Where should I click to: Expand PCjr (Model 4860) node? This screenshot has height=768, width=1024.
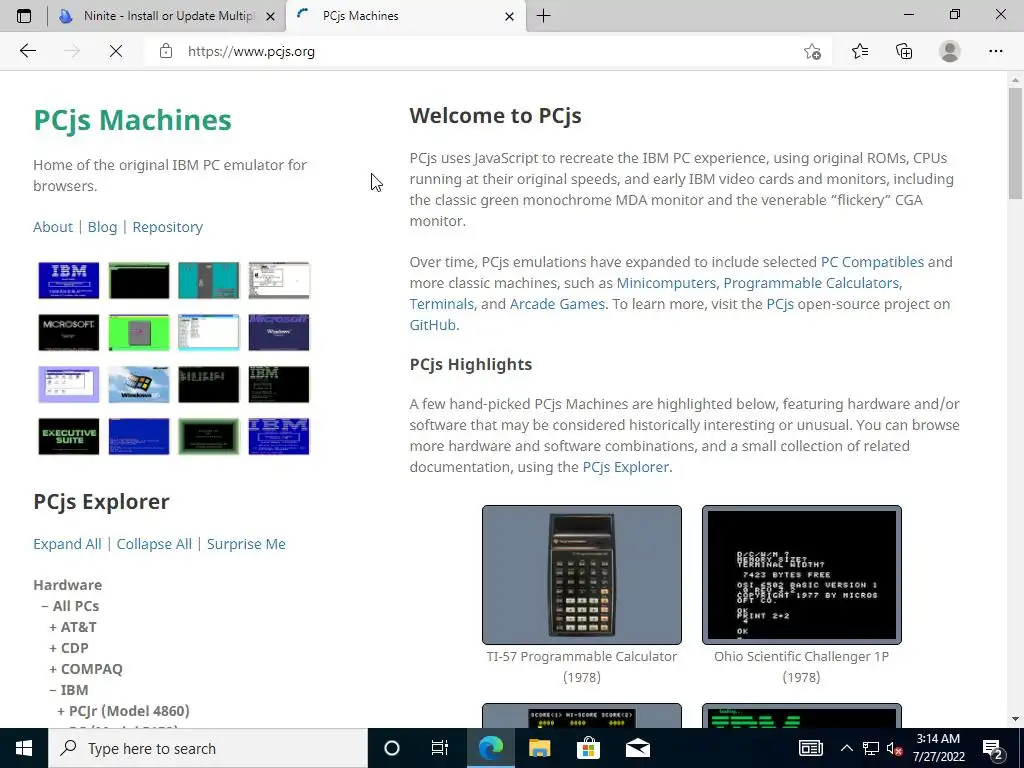(123, 711)
